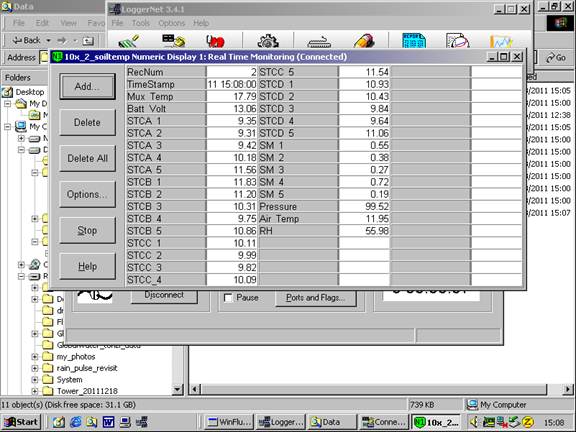The image size is (576, 432).
Task: Open the Edit menu in the Data window
Action: (42, 23)
